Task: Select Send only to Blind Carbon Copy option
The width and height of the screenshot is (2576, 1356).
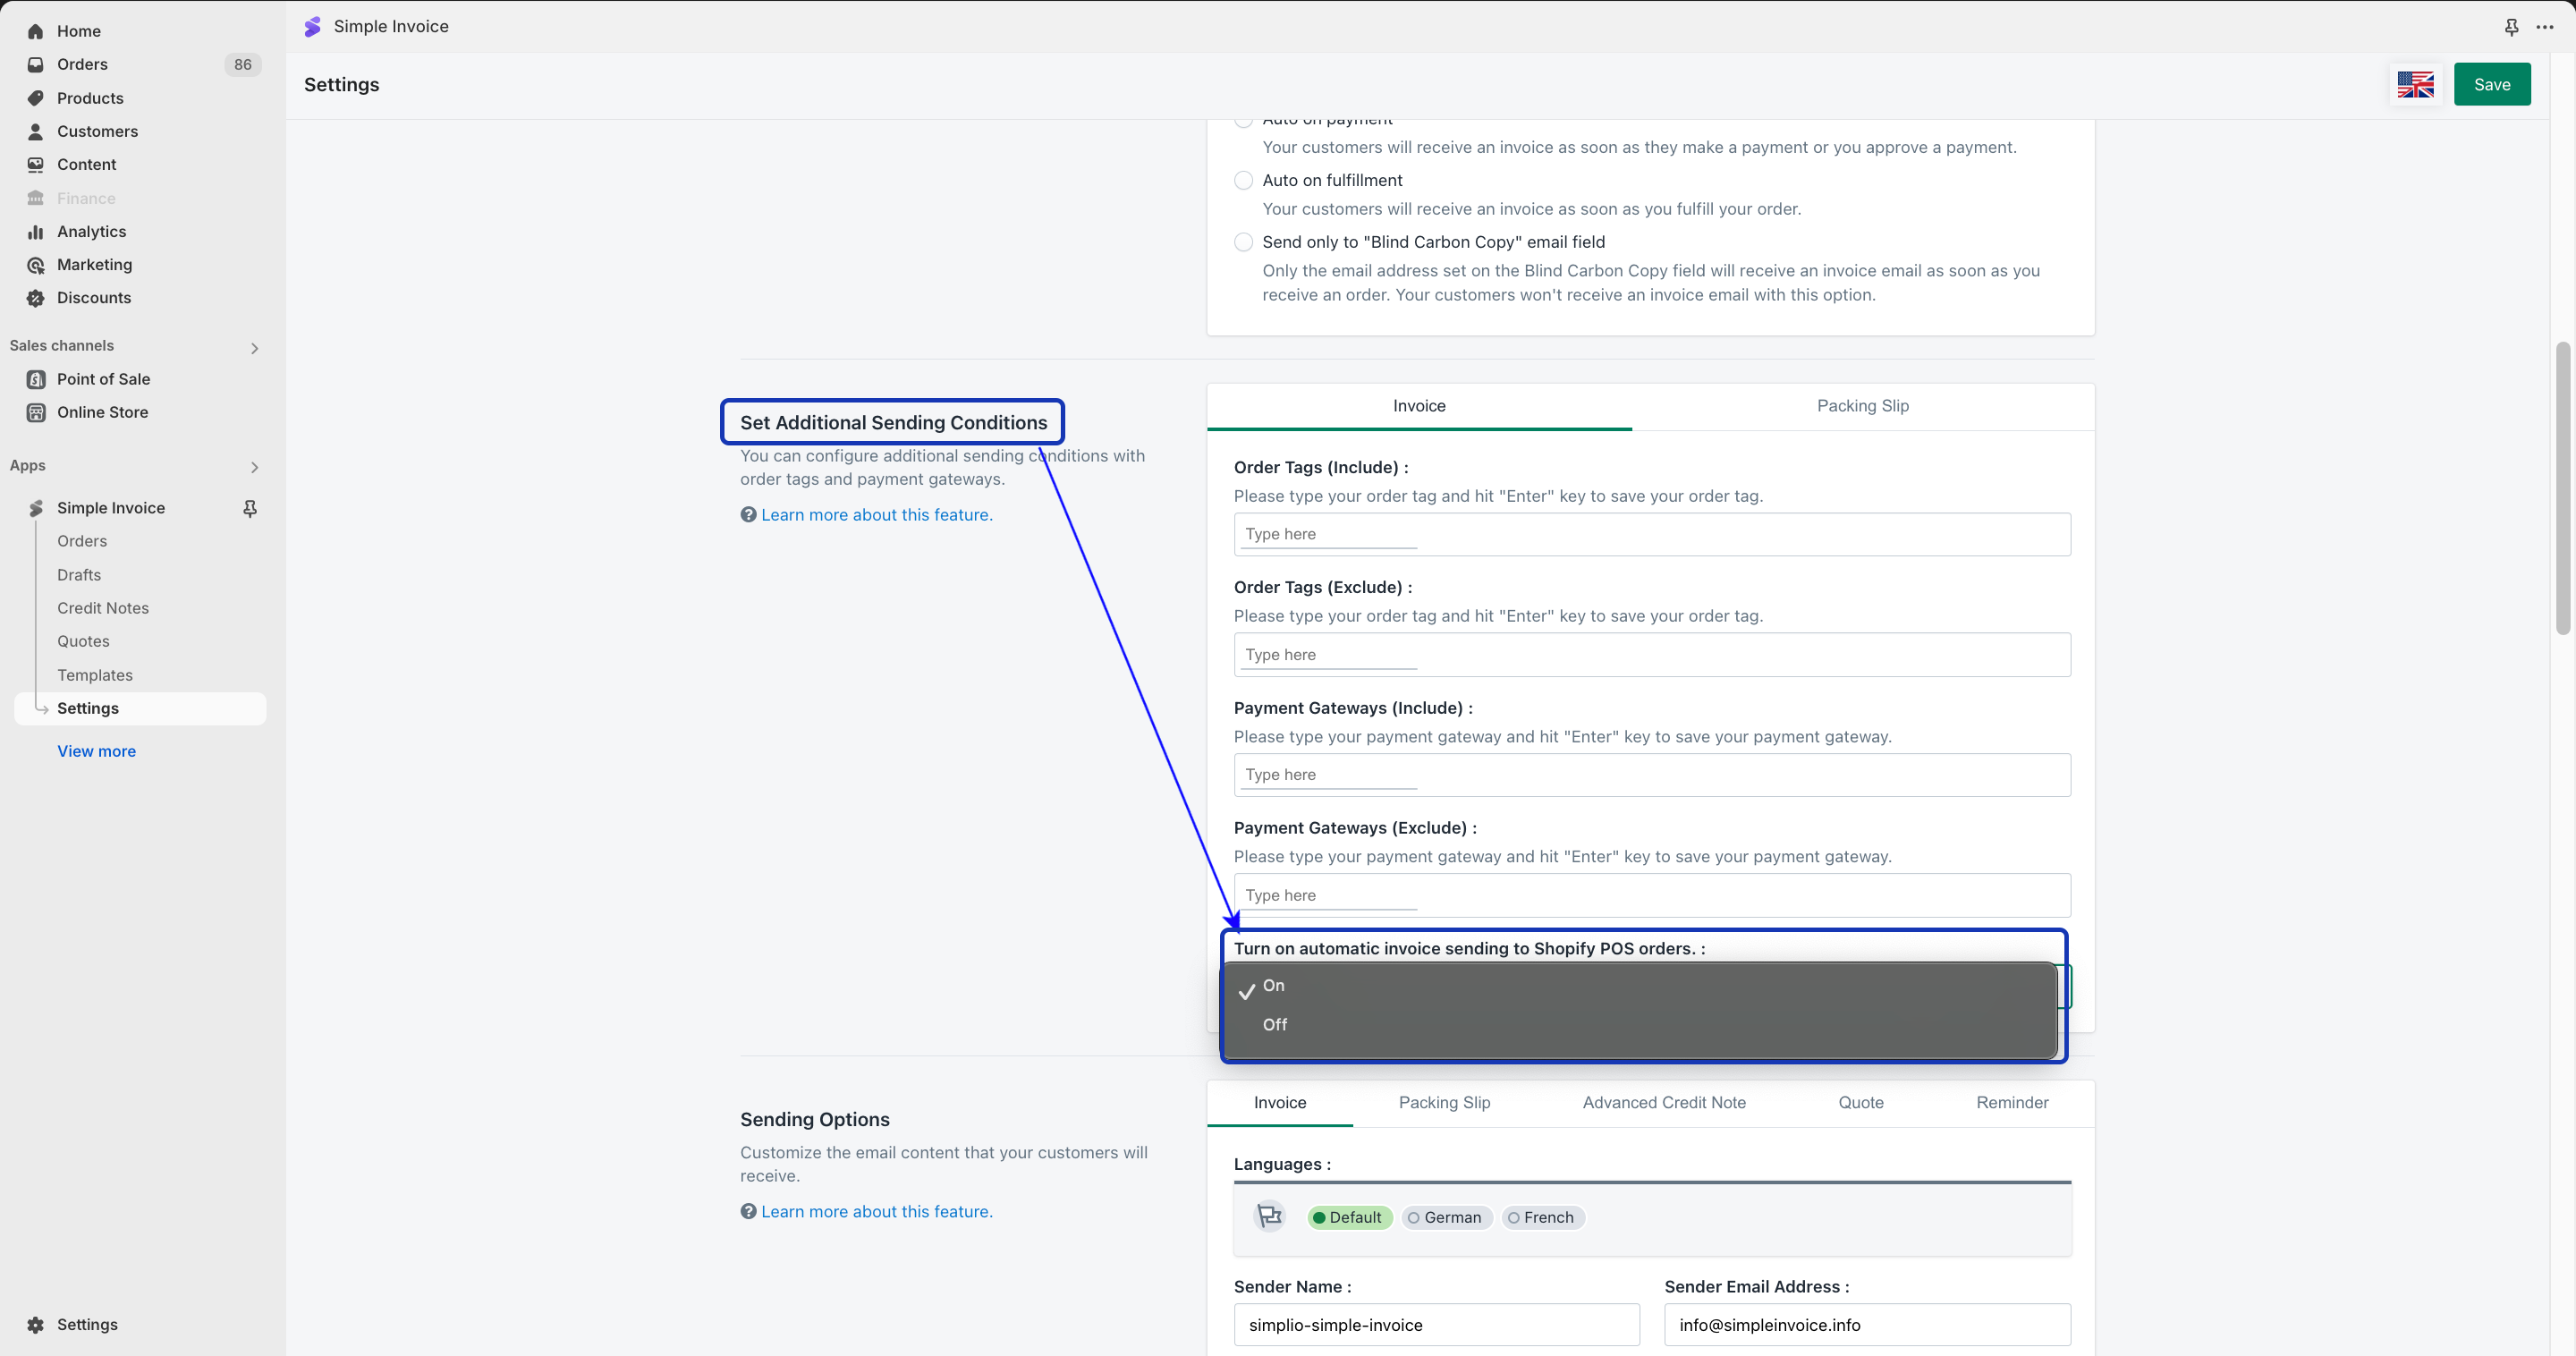Action: [1243, 242]
